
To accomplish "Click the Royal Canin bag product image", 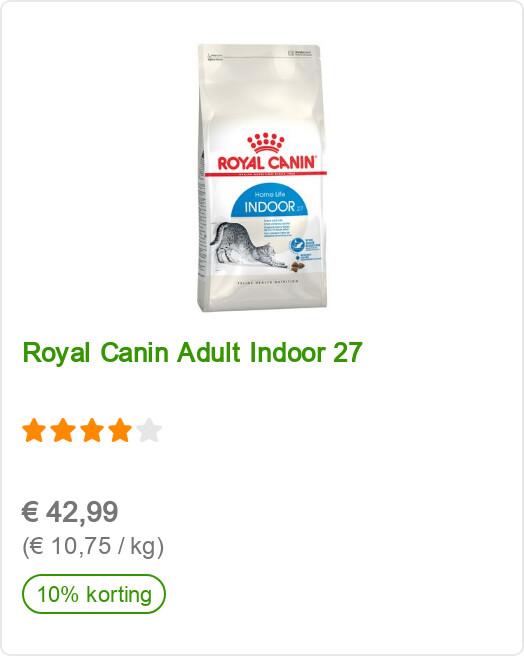I will tap(262, 178).
